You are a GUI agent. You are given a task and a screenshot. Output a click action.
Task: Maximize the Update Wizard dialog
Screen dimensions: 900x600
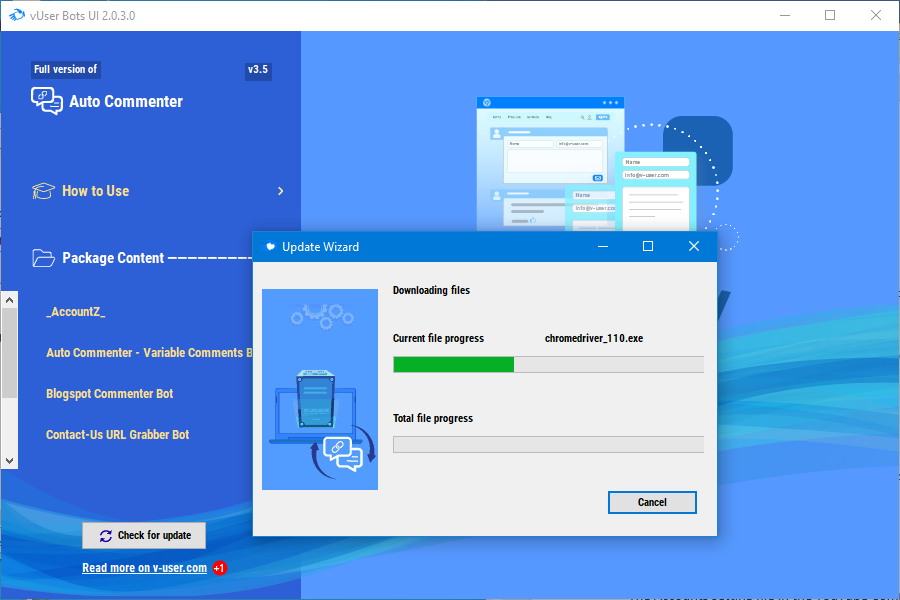pos(648,246)
